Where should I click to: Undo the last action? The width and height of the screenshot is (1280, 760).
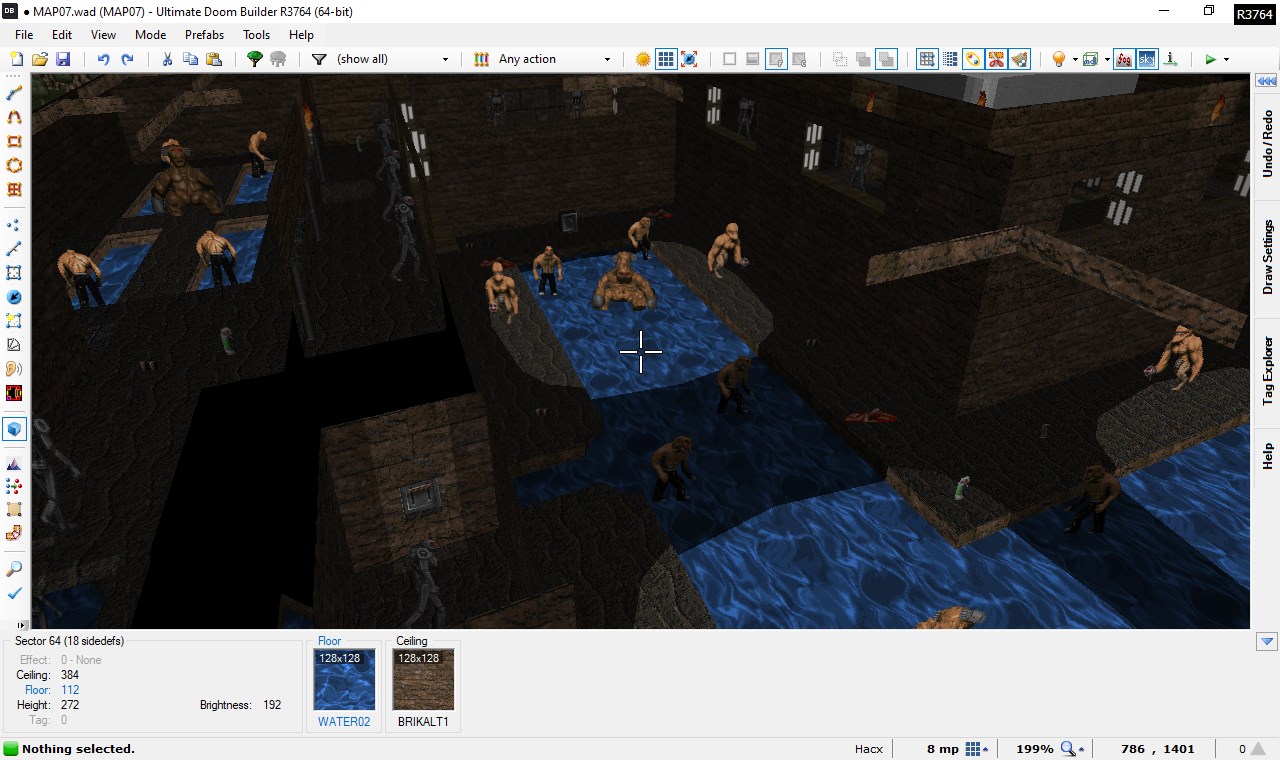[103, 59]
